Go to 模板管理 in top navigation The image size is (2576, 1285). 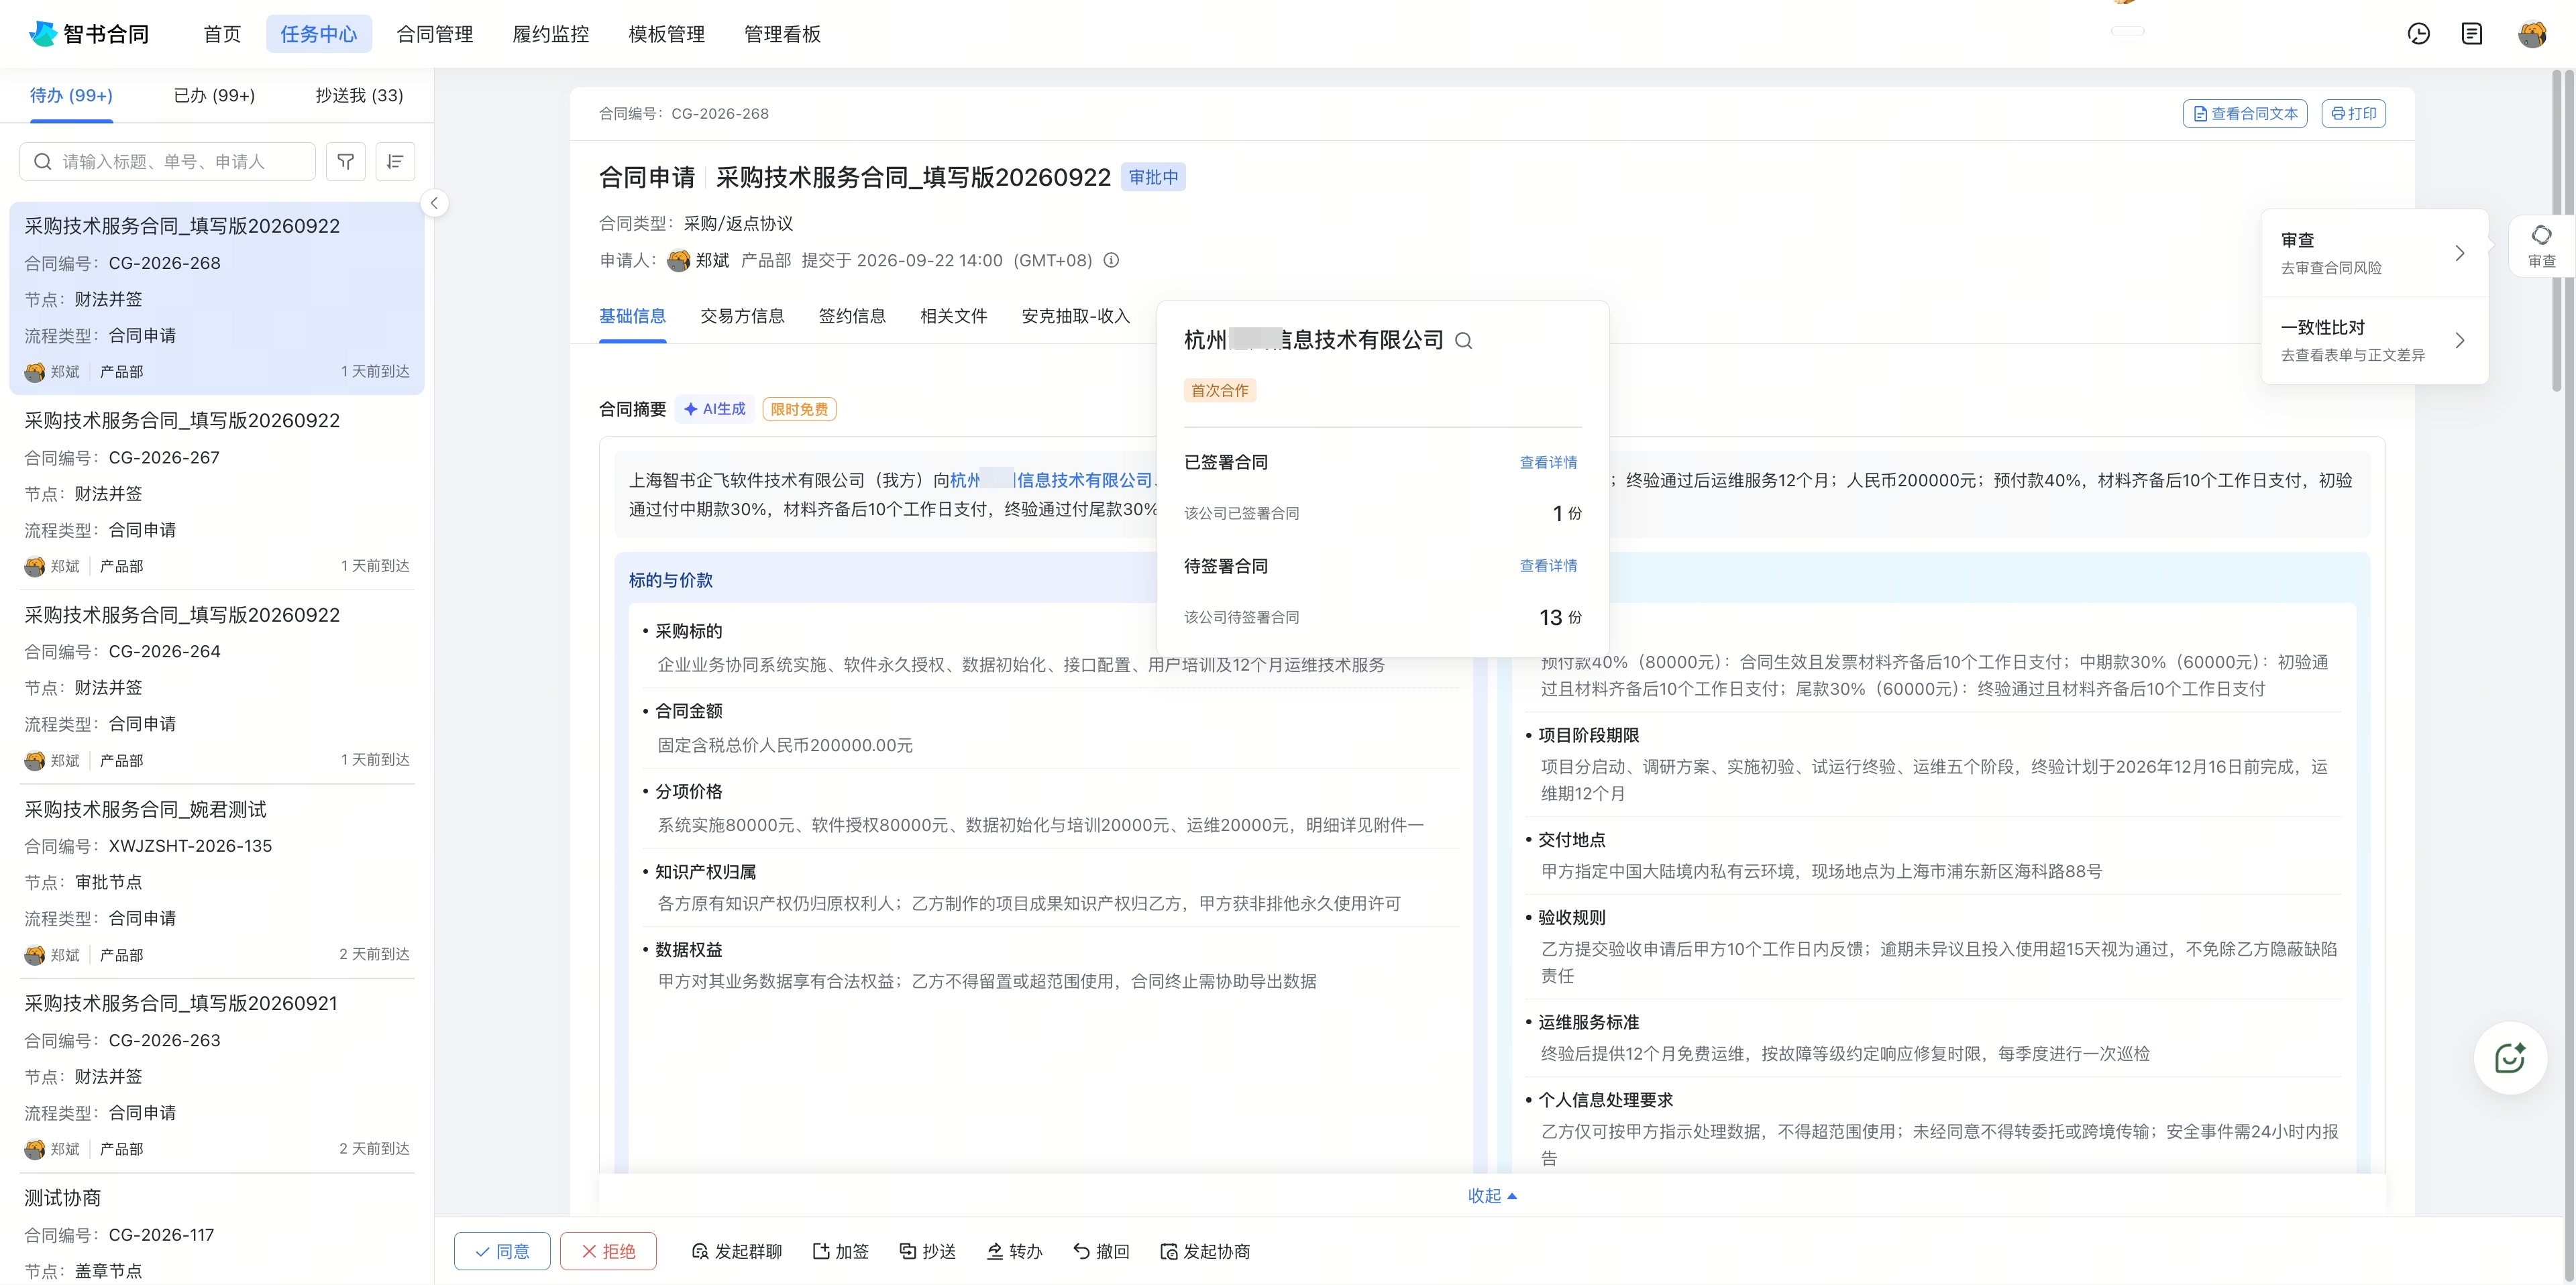(667, 34)
